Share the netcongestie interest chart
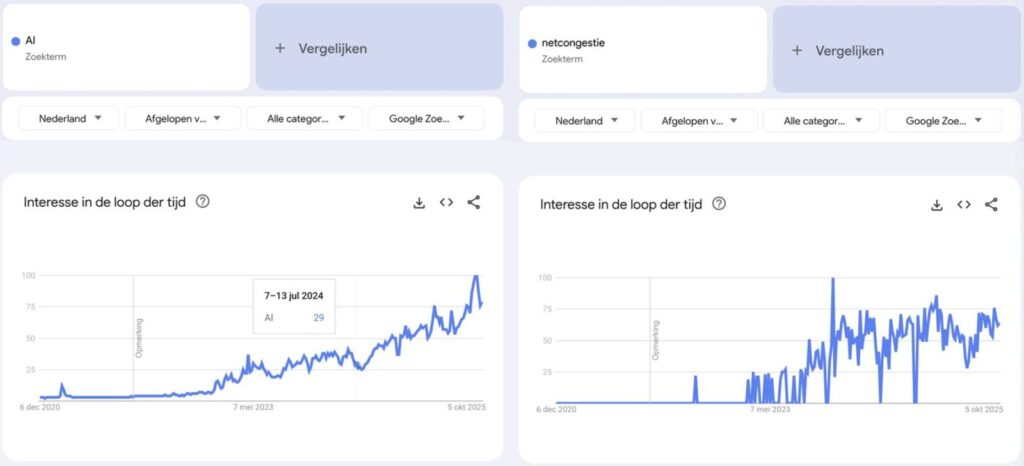This screenshot has width=1024, height=466. [991, 205]
